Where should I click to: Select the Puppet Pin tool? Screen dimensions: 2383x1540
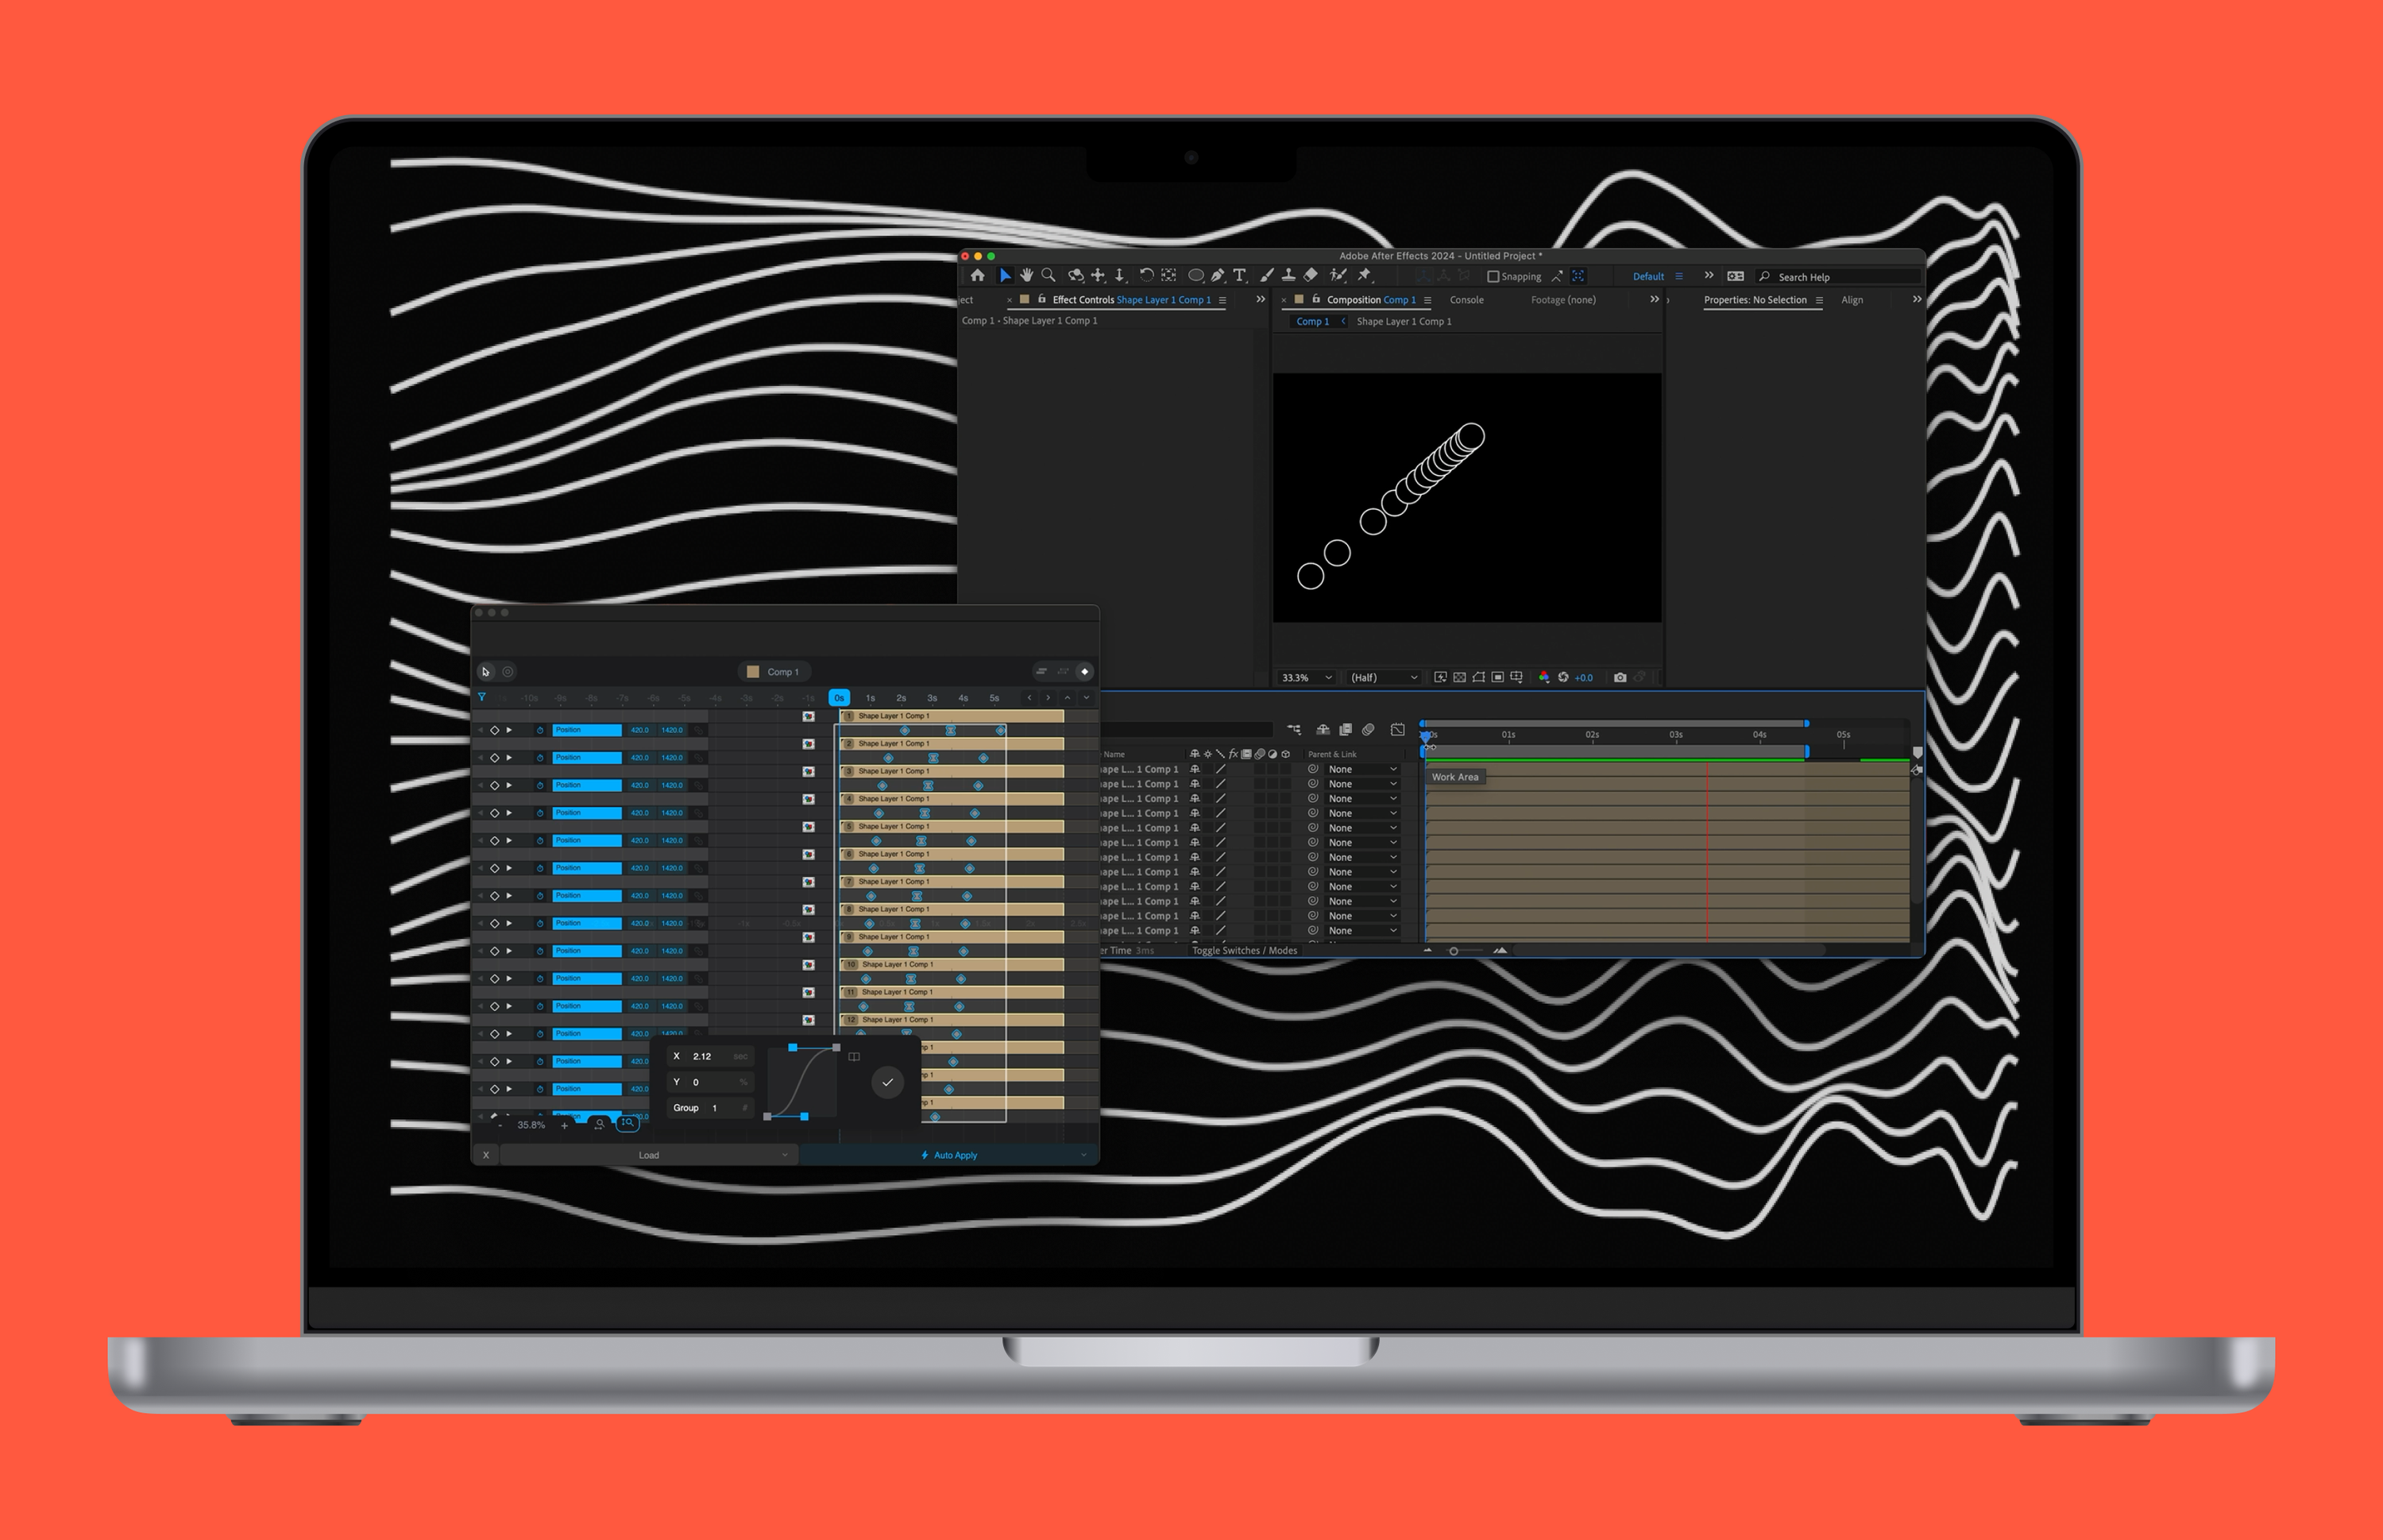1364,276
